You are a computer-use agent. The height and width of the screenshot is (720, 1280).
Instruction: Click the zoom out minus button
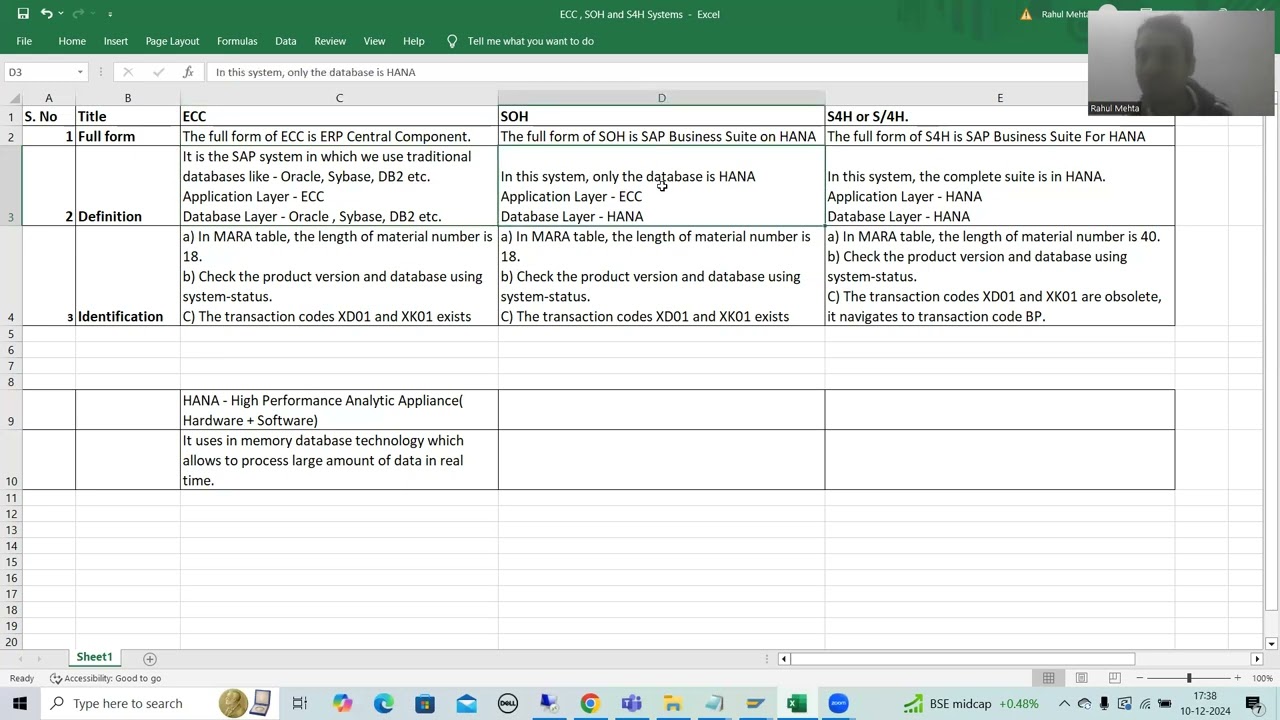pos(1140,678)
